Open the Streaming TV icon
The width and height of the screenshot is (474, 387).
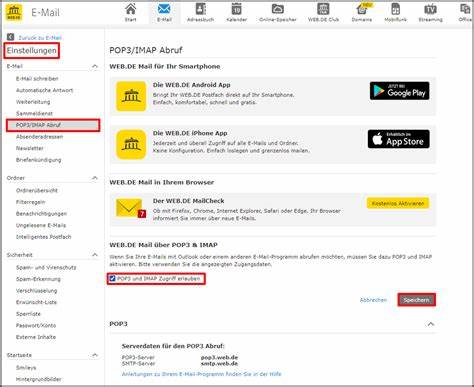[430, 9]
